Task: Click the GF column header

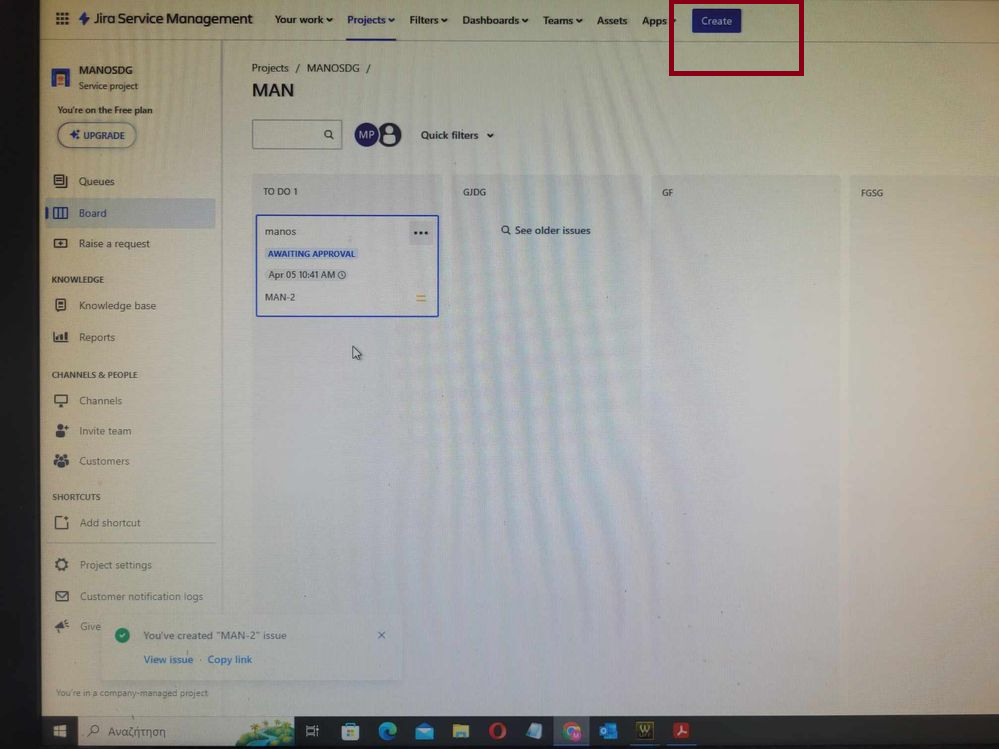Action: click(x=667, y=192)
